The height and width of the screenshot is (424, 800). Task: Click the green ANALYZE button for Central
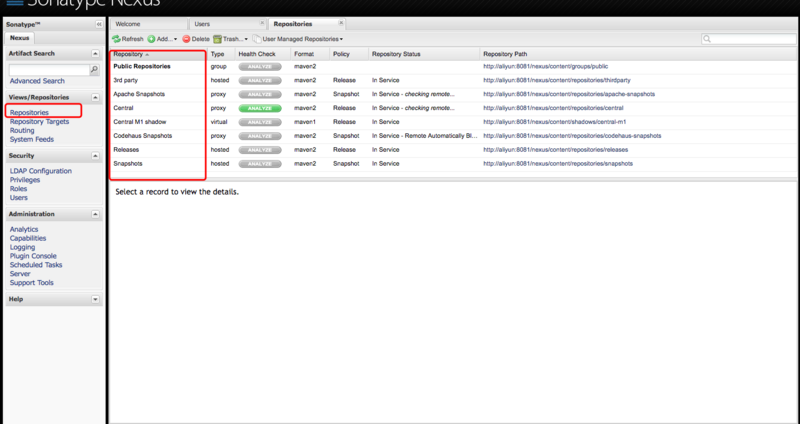click(260, 107)
